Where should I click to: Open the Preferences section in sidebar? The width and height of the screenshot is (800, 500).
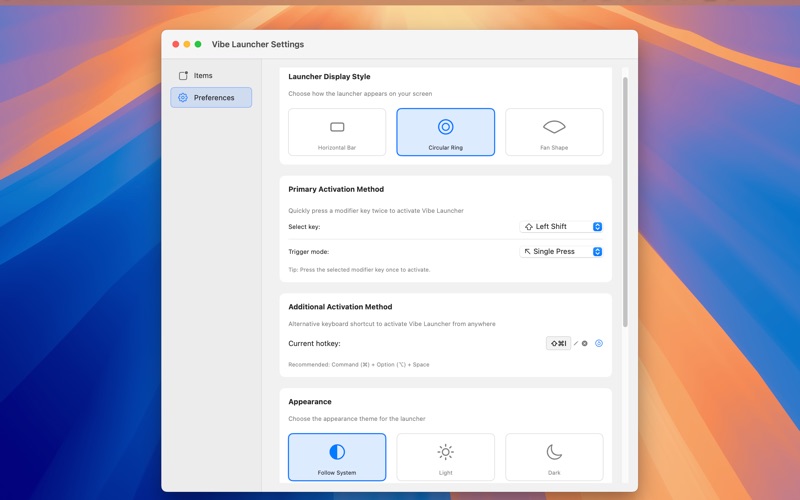211,97
